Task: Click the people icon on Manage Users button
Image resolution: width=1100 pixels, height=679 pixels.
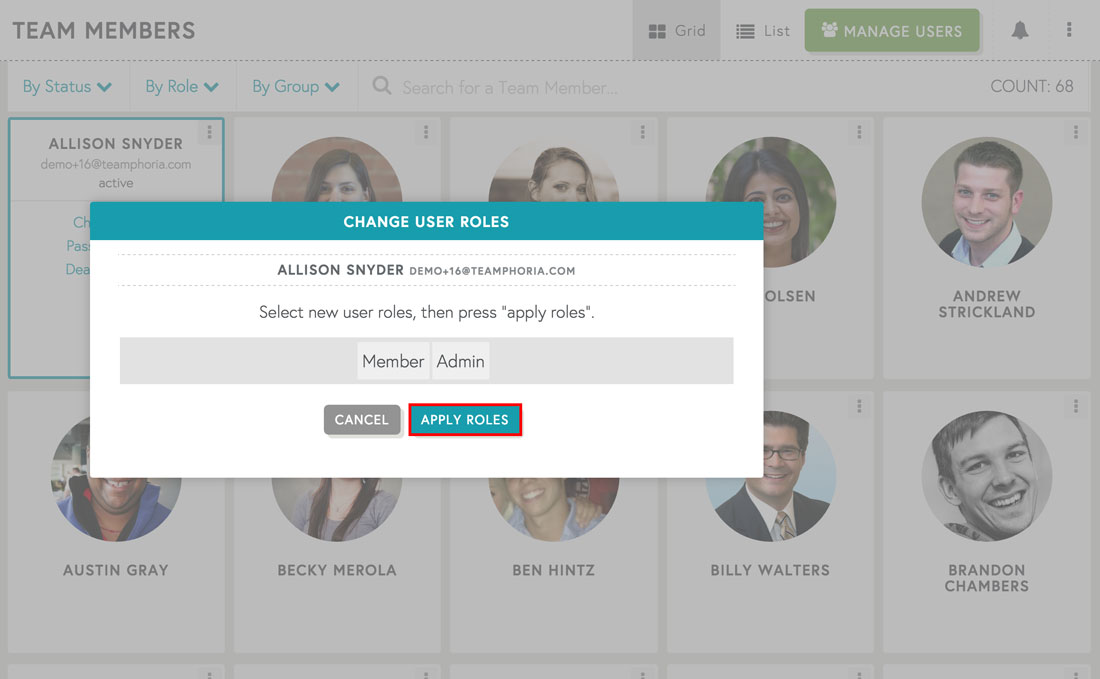Action: click(829, 30)
